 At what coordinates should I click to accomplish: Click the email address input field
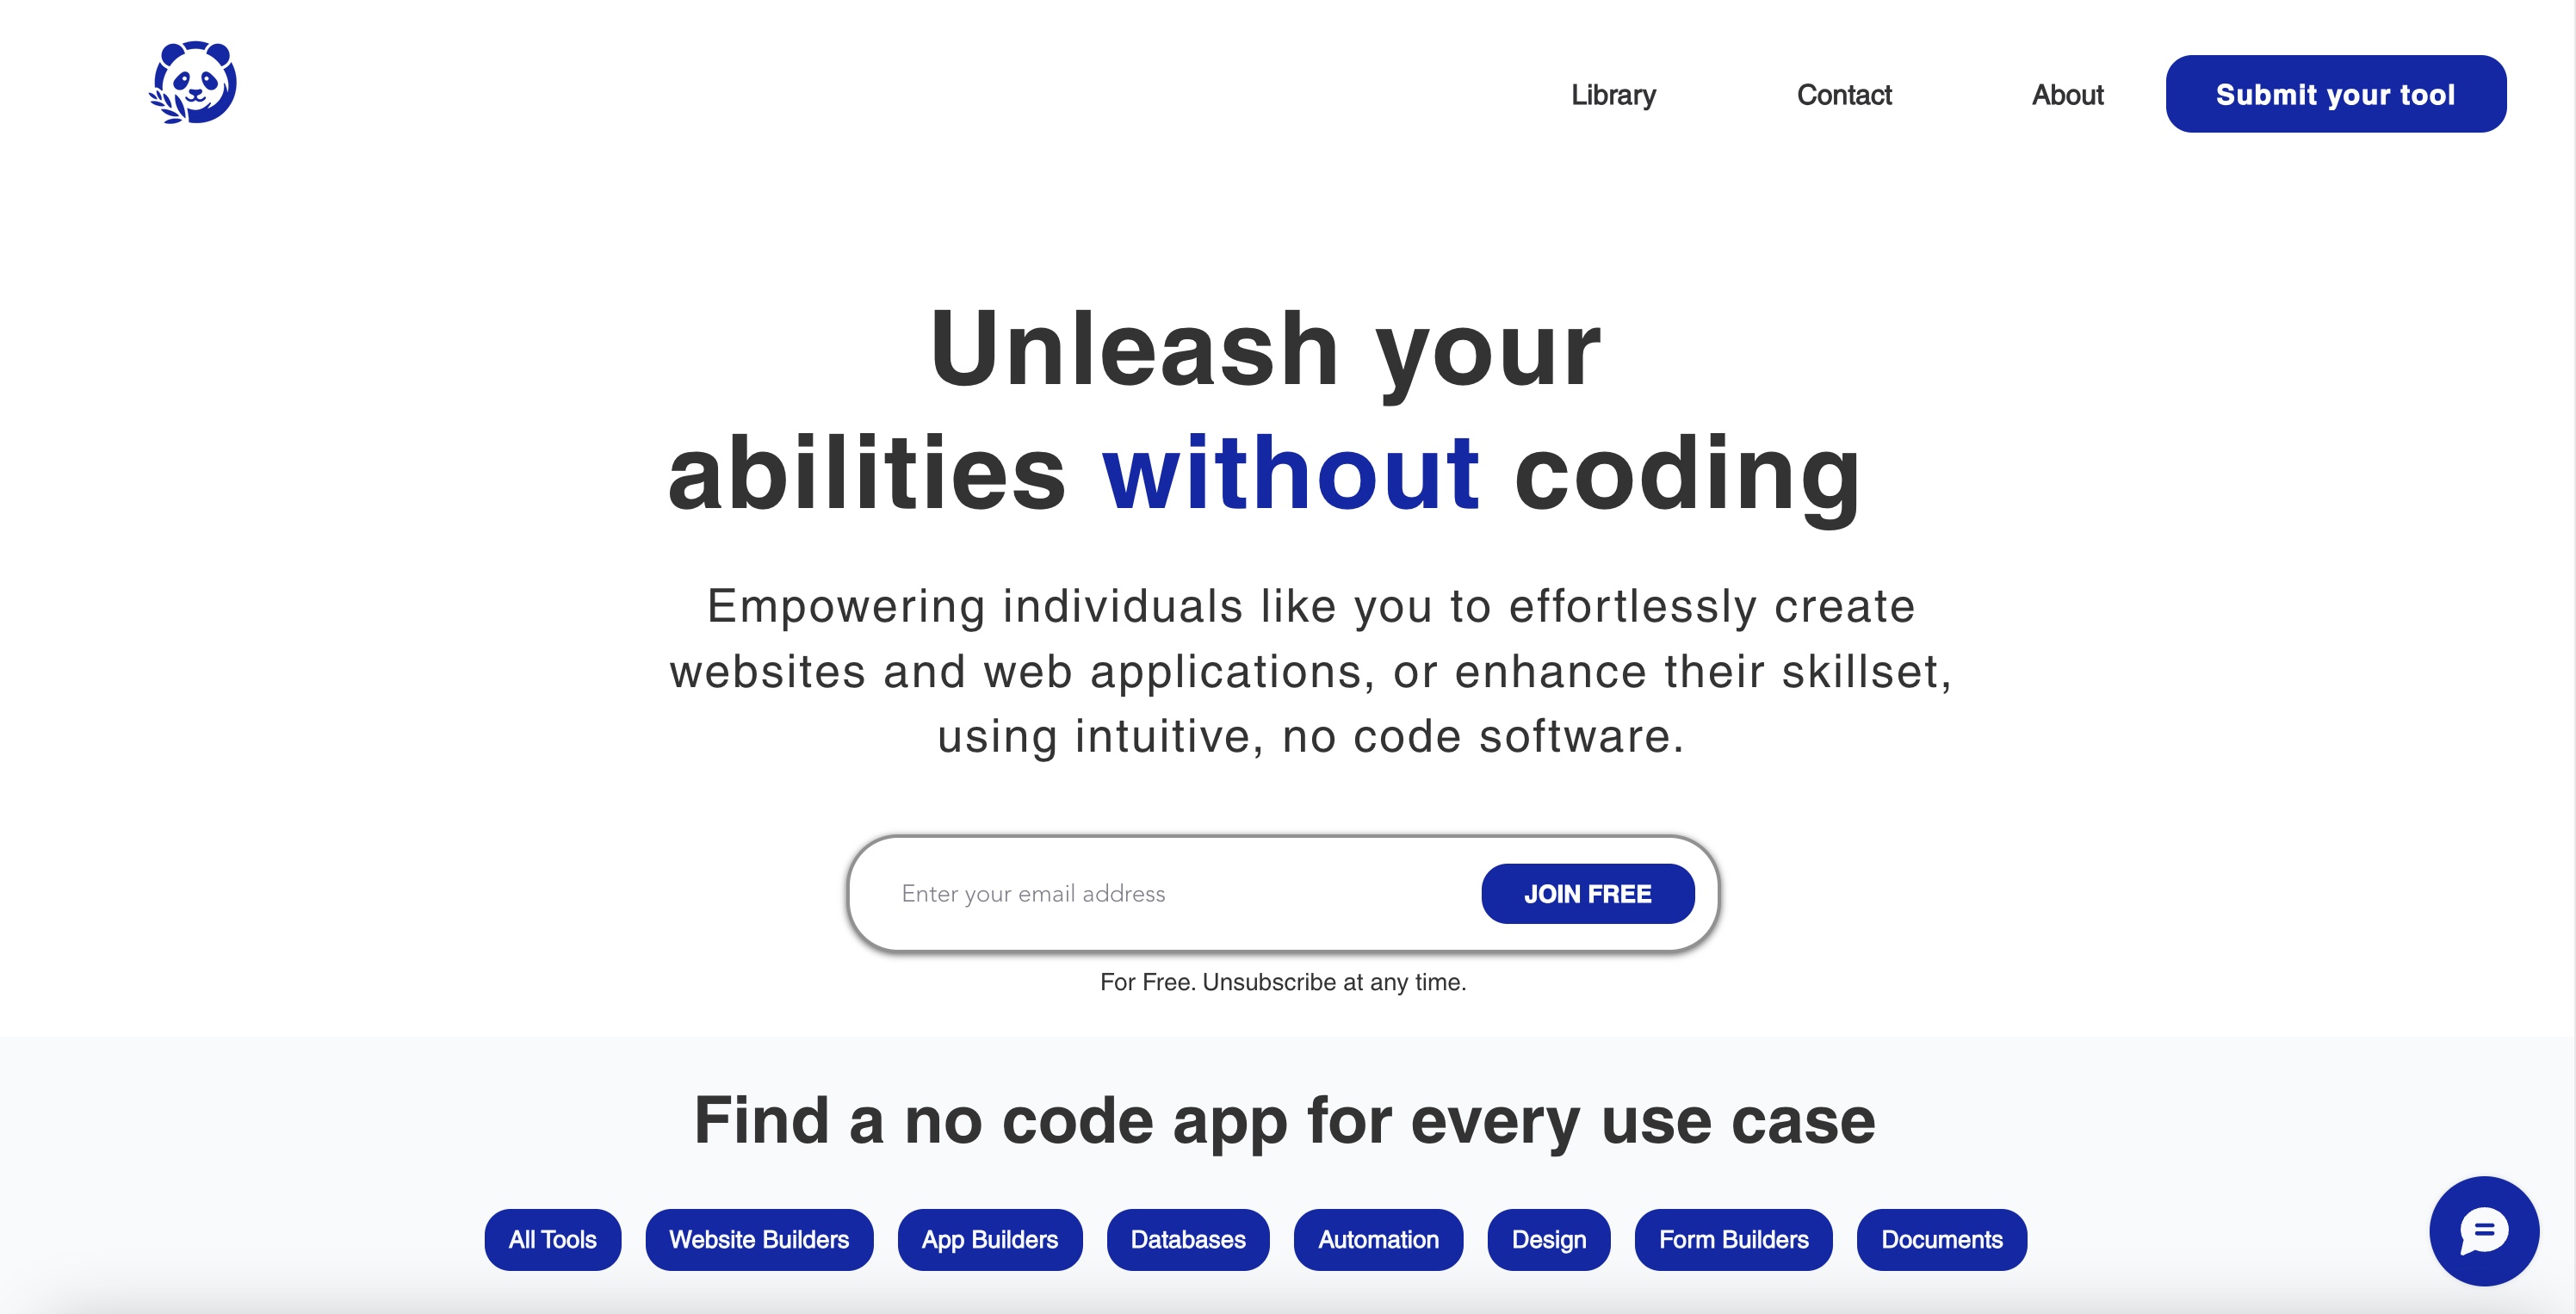(1173, 893)
